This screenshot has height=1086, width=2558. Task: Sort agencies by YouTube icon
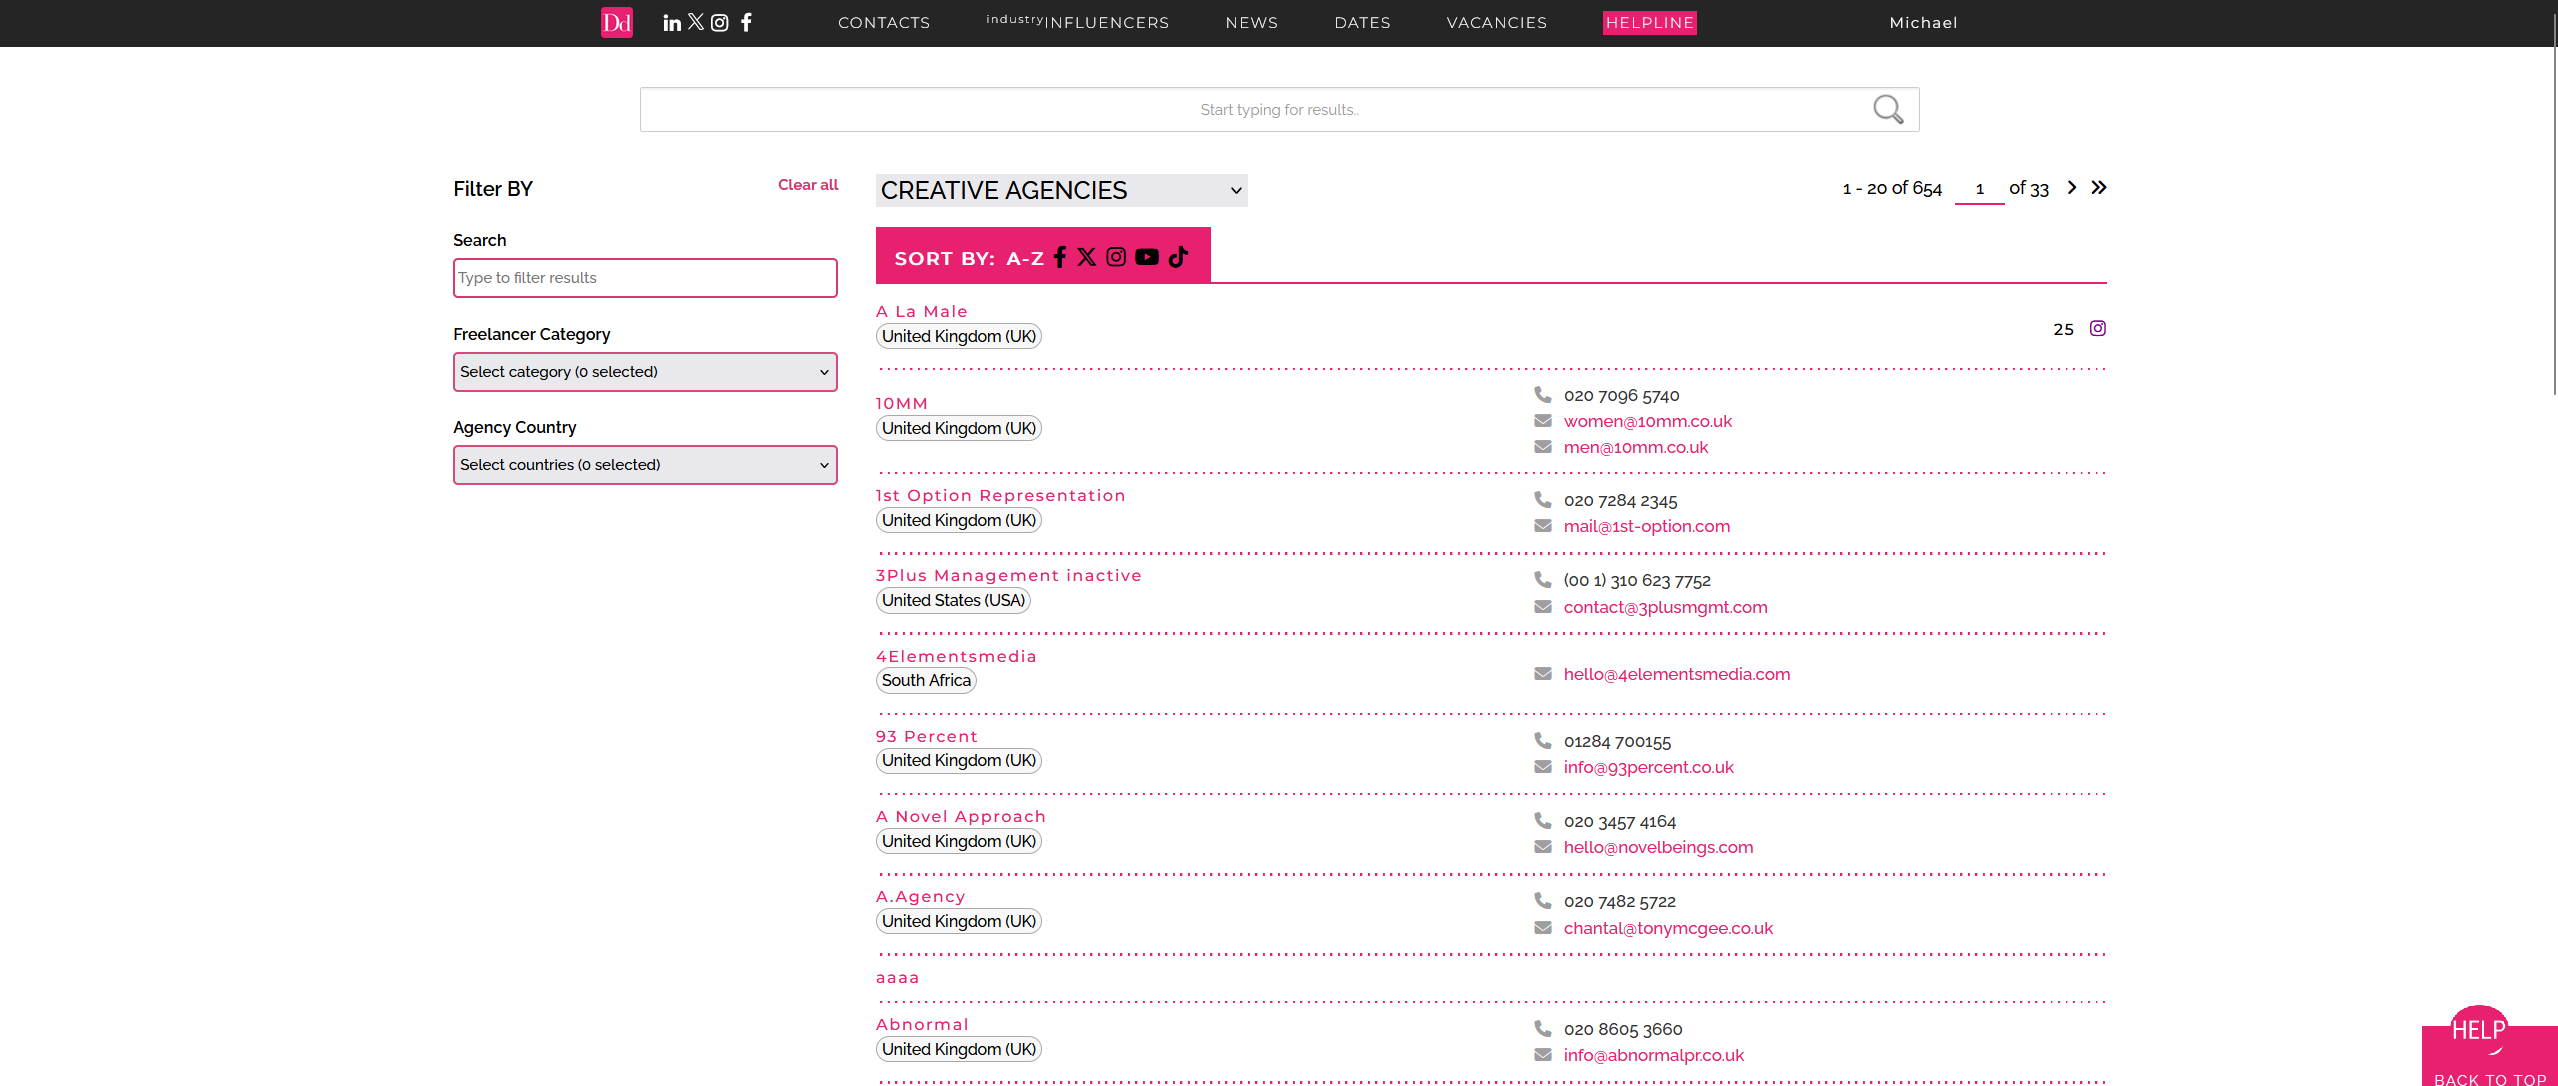coord(1147,257)
